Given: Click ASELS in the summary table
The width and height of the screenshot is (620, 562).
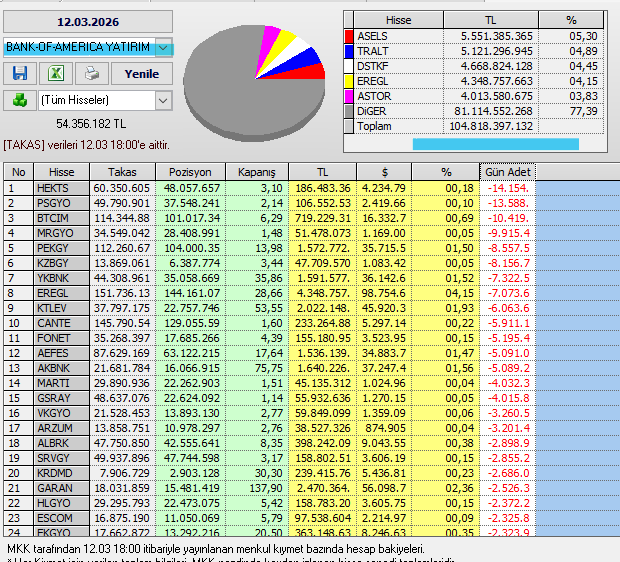Looking at the screenshot, I should tap(399, 36).
